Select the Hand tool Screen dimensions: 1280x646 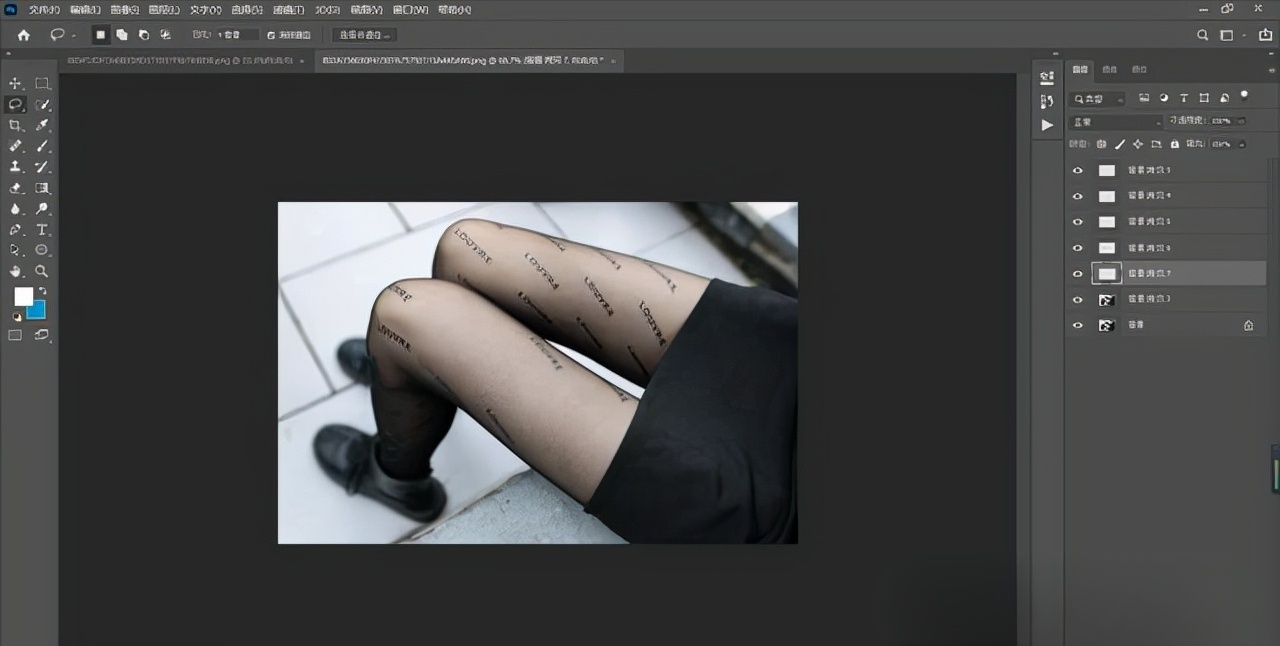point(15,271)
